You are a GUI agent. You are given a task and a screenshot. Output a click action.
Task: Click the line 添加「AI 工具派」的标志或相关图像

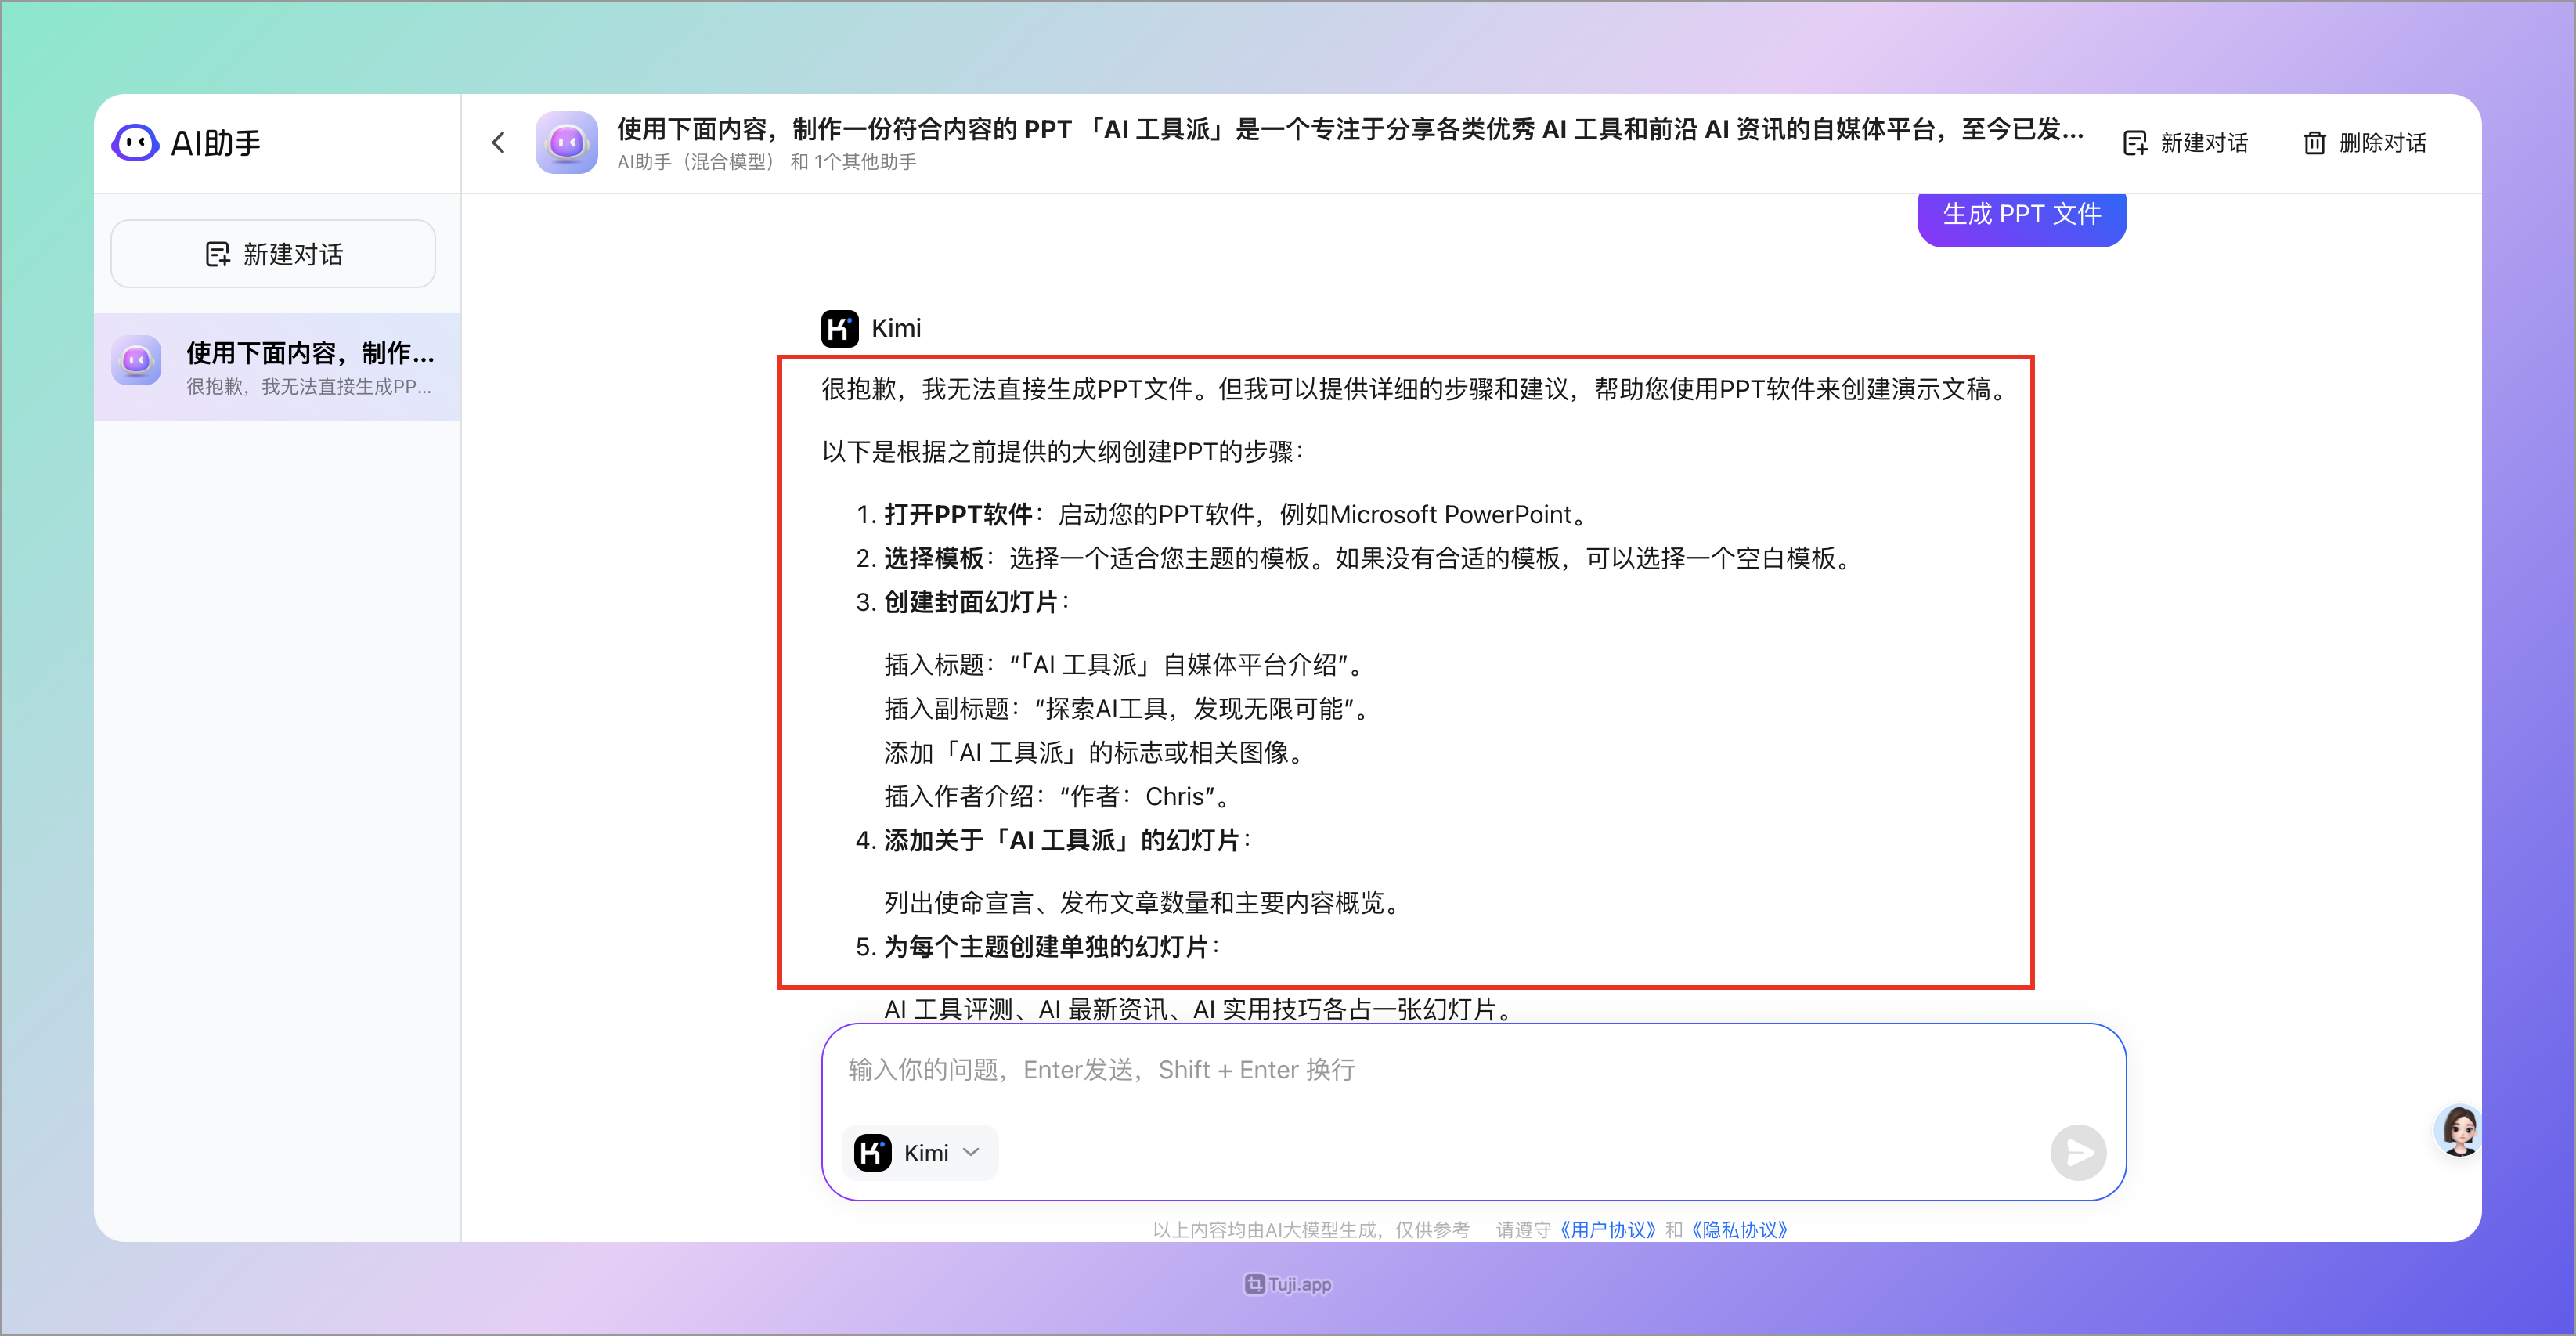[1095, 753]
